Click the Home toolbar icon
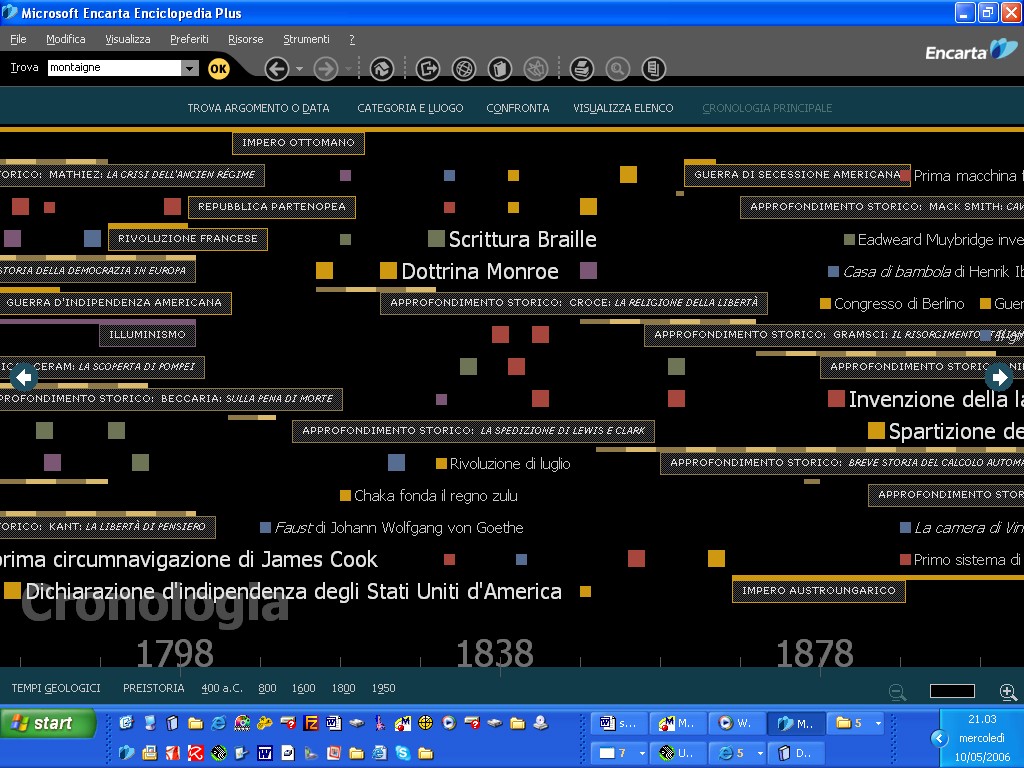The image size is (1024, 768). 382,69
